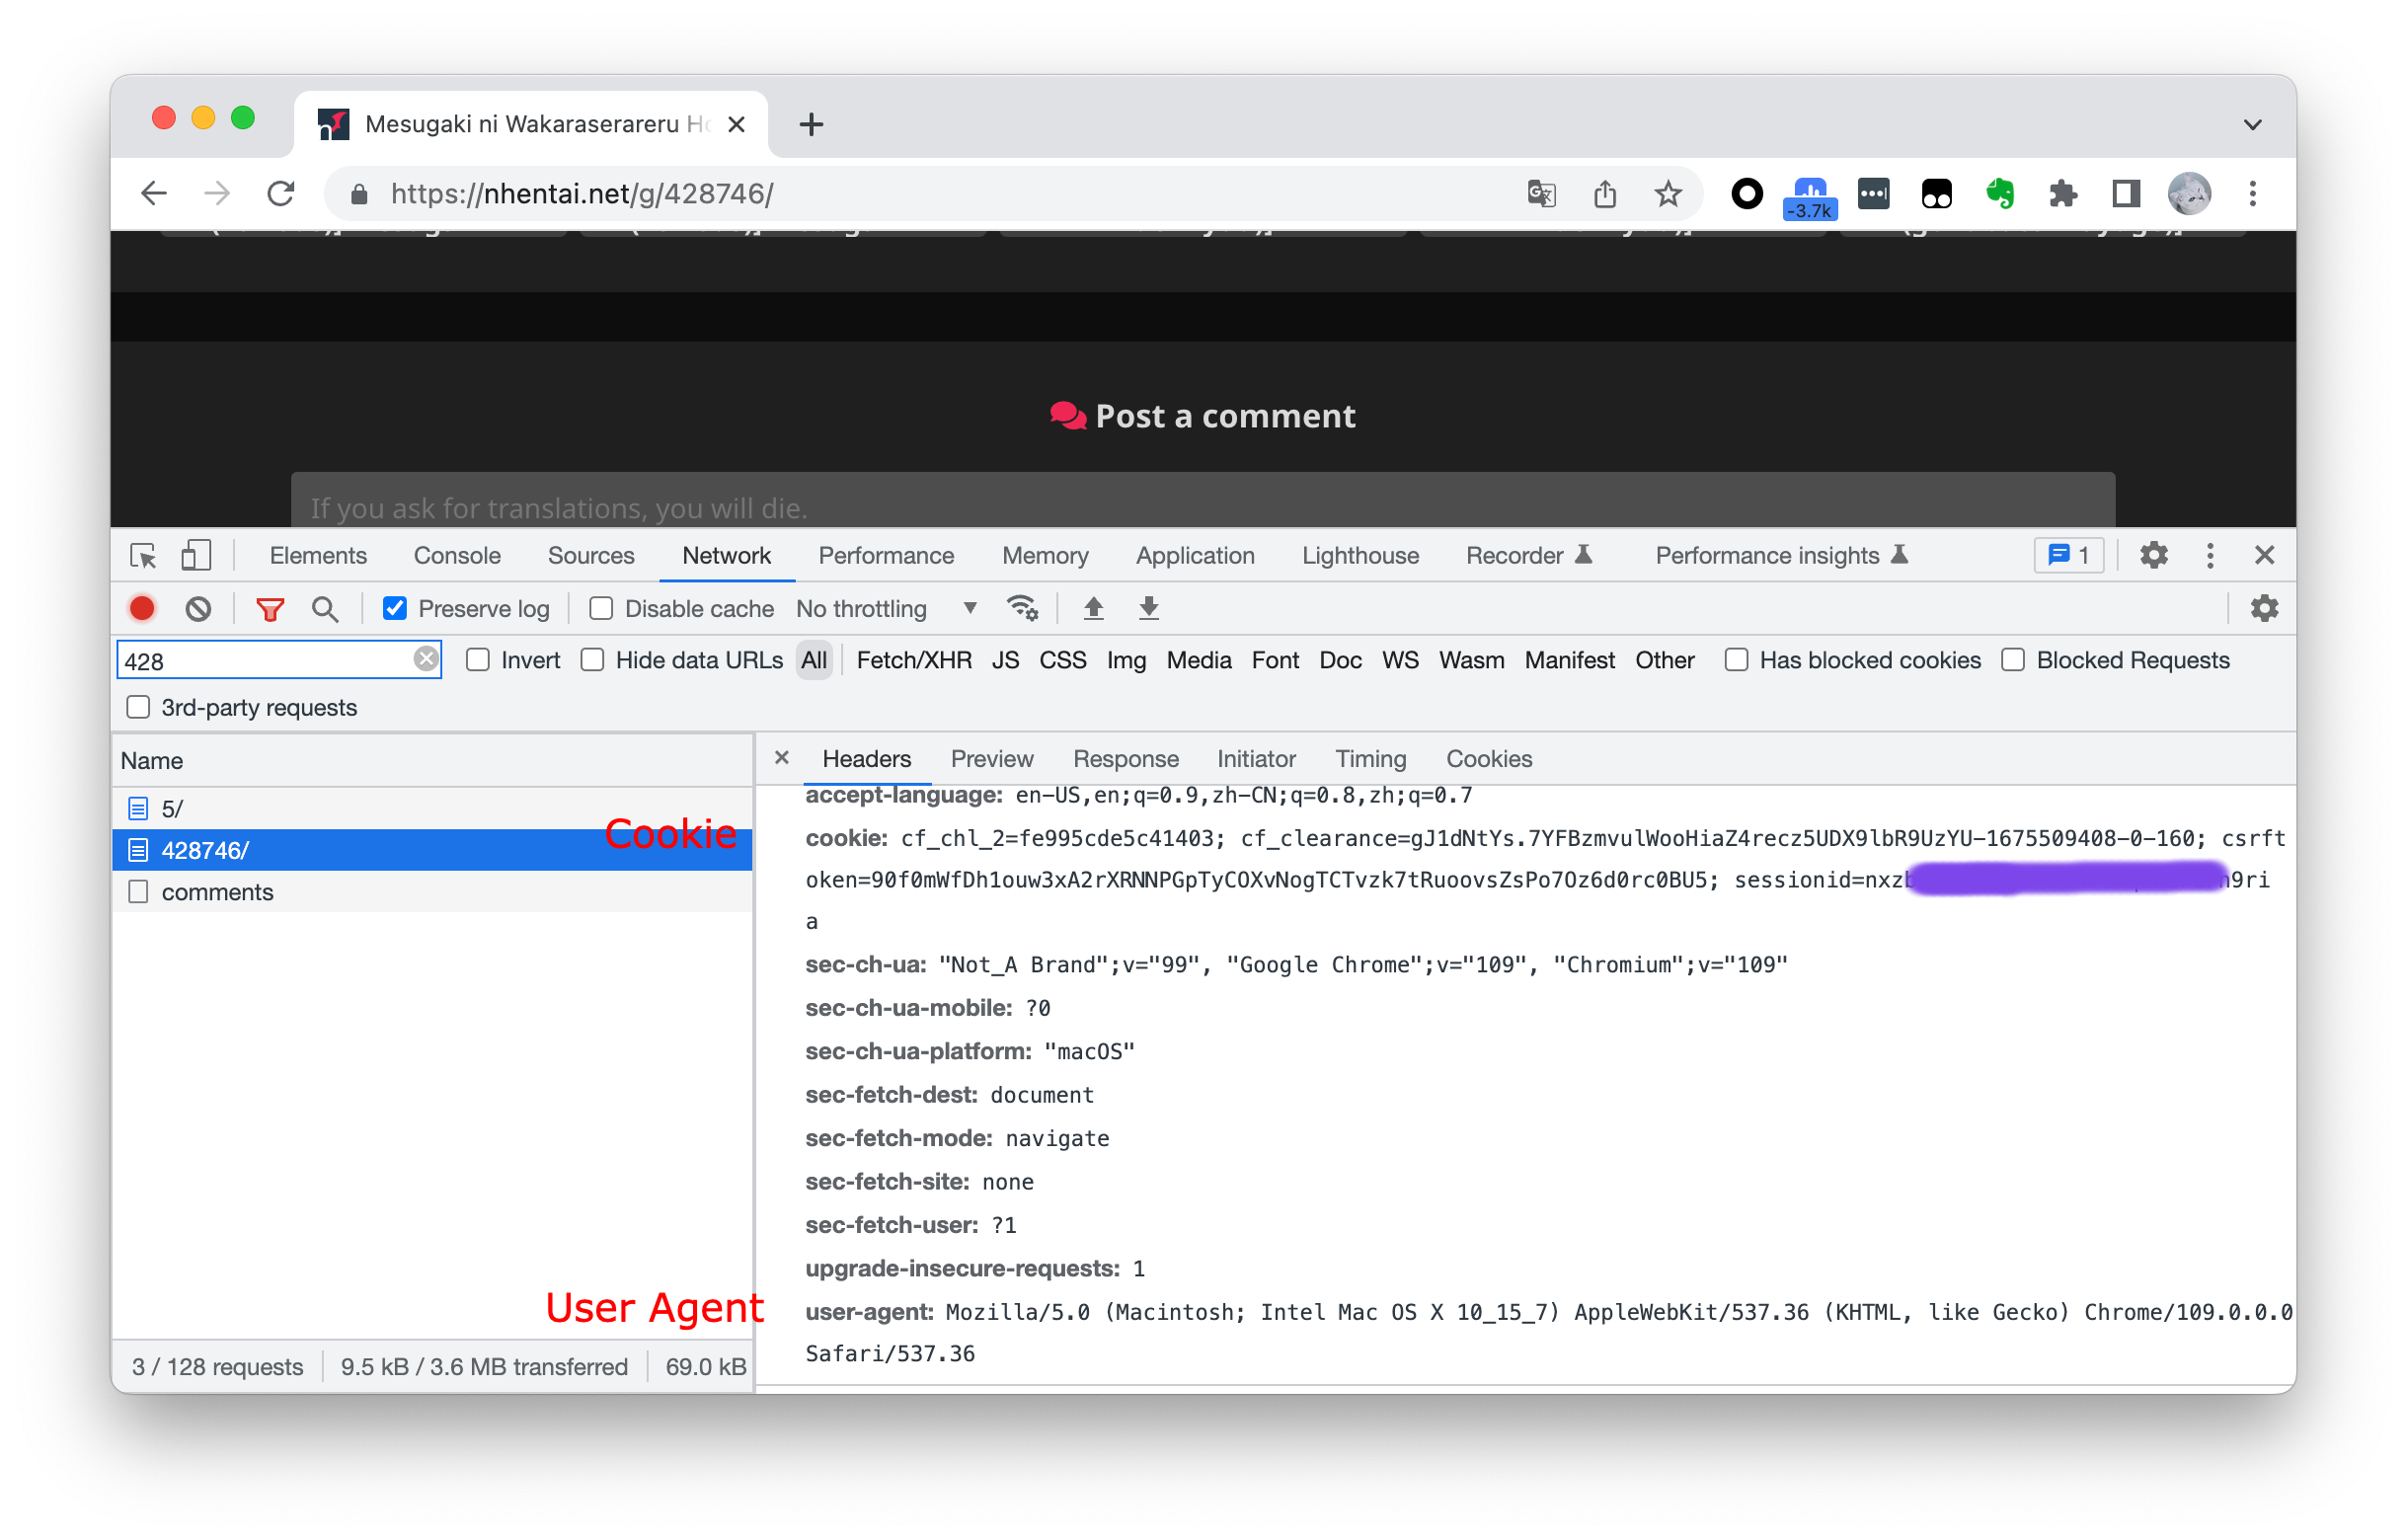Uncheck the Preserve log checkbox
This screenshot has height=1540, width=2407.
click(x=395, y=608)
